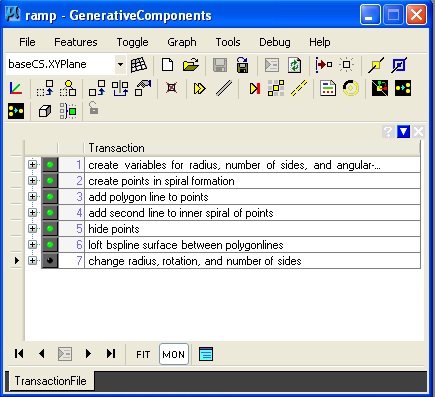
Task: Open the Debug menu
Action: point(275,42)
